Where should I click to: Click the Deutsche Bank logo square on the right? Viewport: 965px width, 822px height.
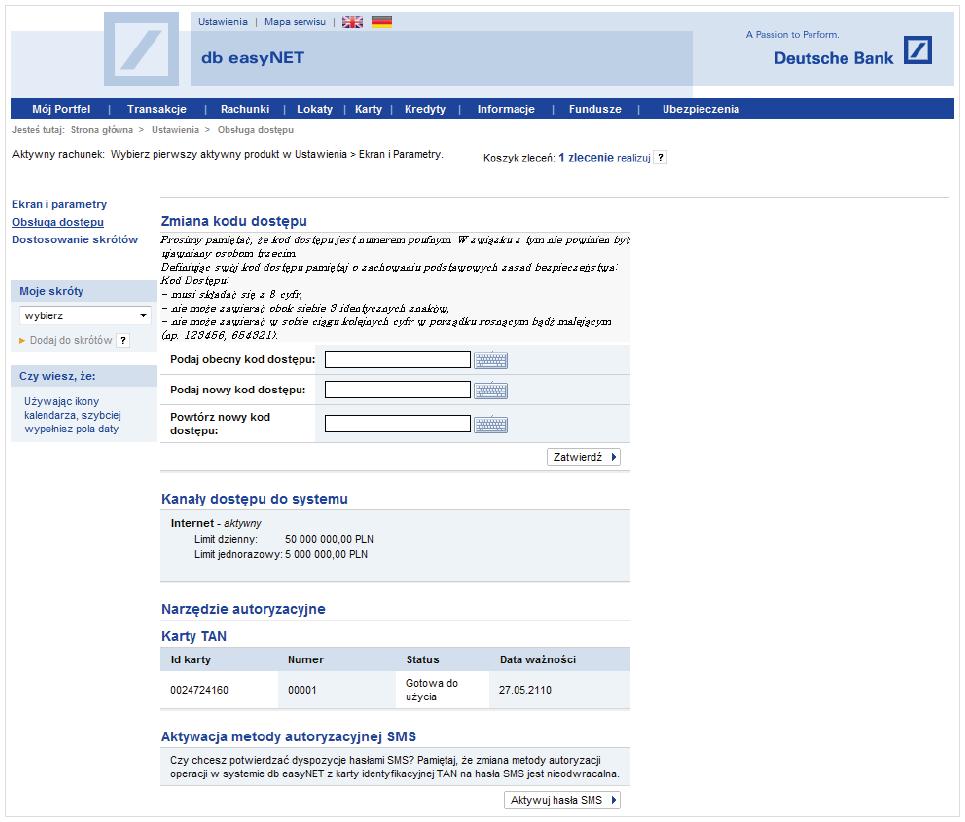[x=918, y=50]
